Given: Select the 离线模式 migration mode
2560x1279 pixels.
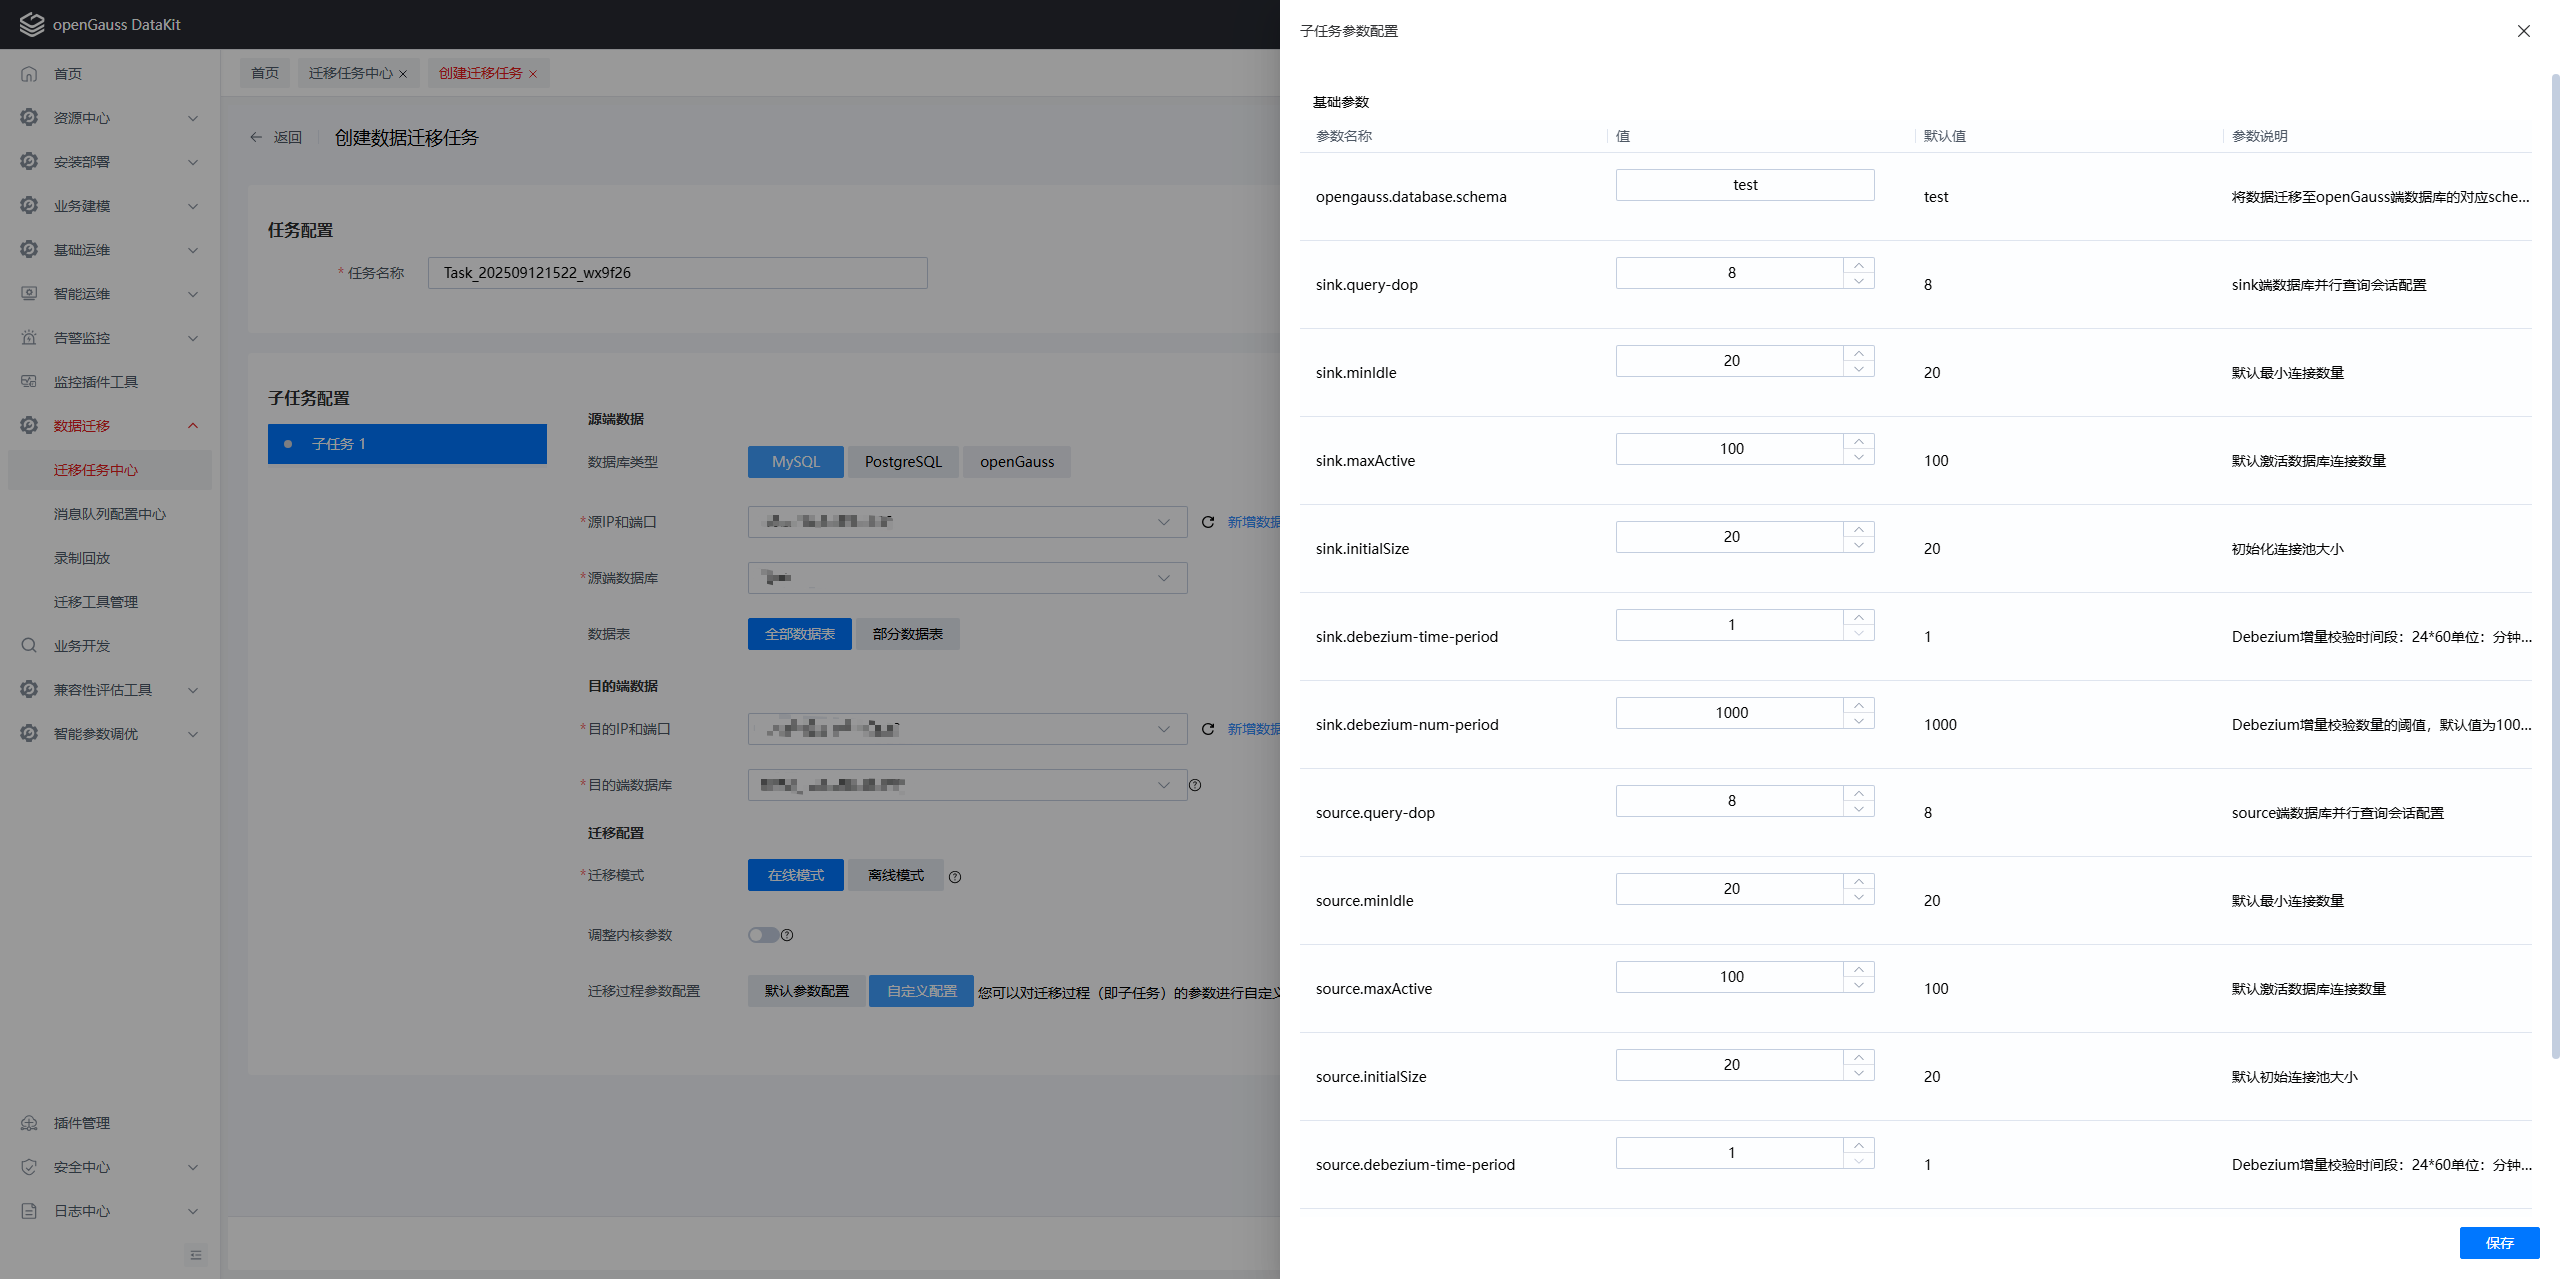Looking at the screenshot, I should 895,875.
